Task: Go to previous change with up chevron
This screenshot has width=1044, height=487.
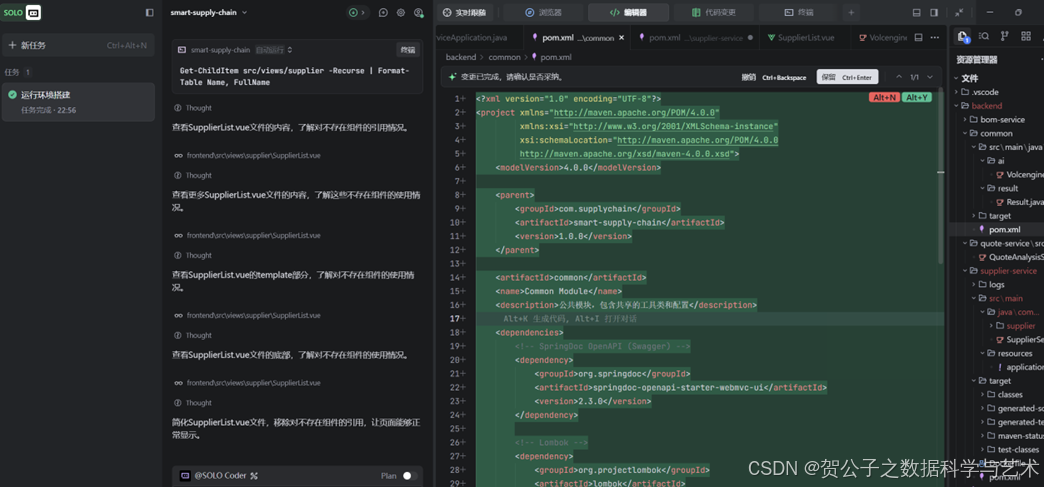Action: pyautogui.click(x=899, y=77)
